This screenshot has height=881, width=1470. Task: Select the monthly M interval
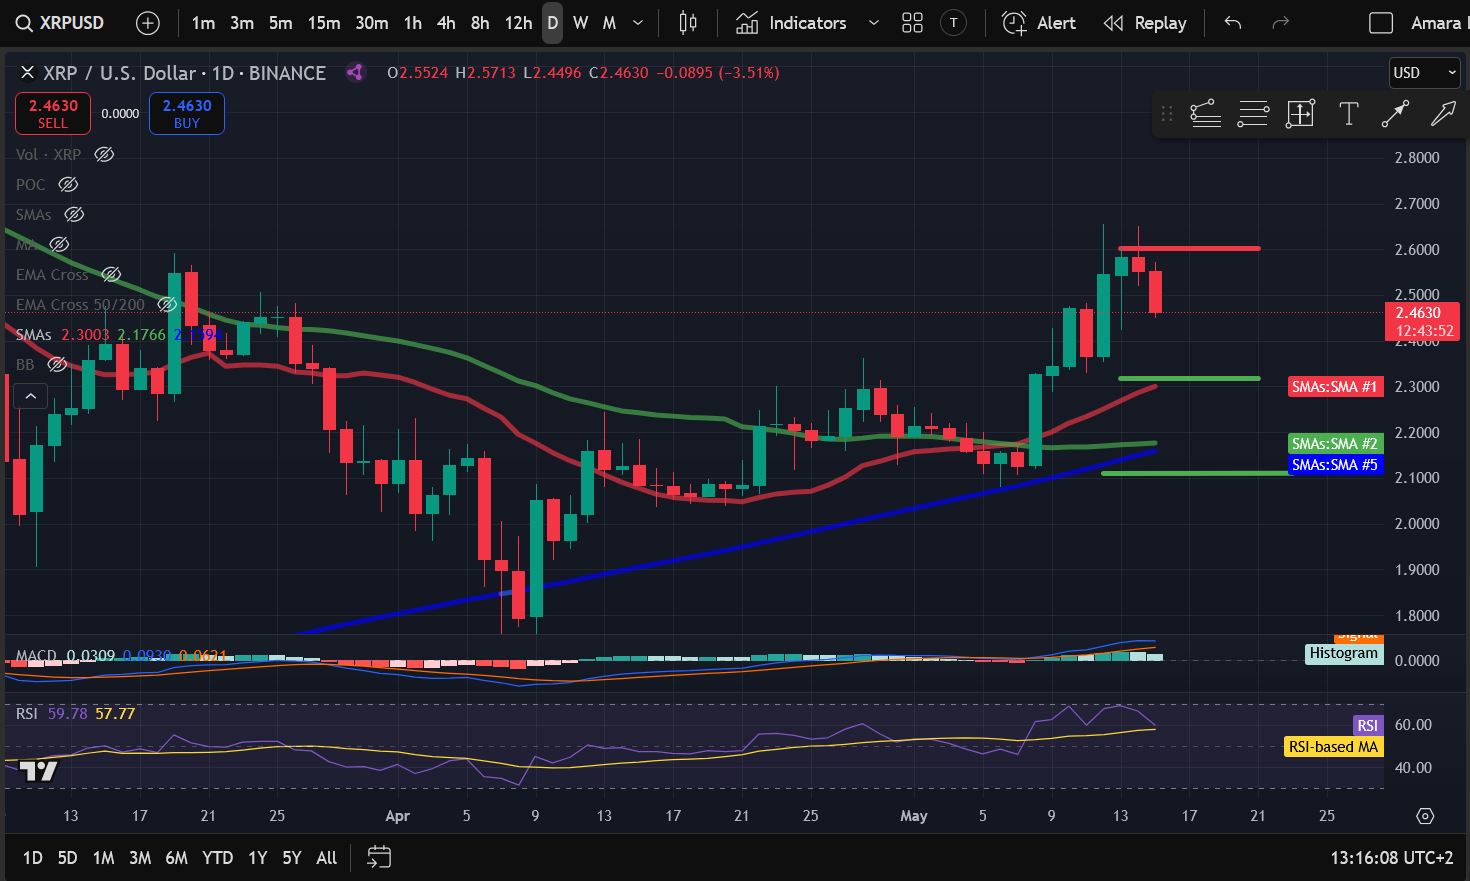(609, 23)
